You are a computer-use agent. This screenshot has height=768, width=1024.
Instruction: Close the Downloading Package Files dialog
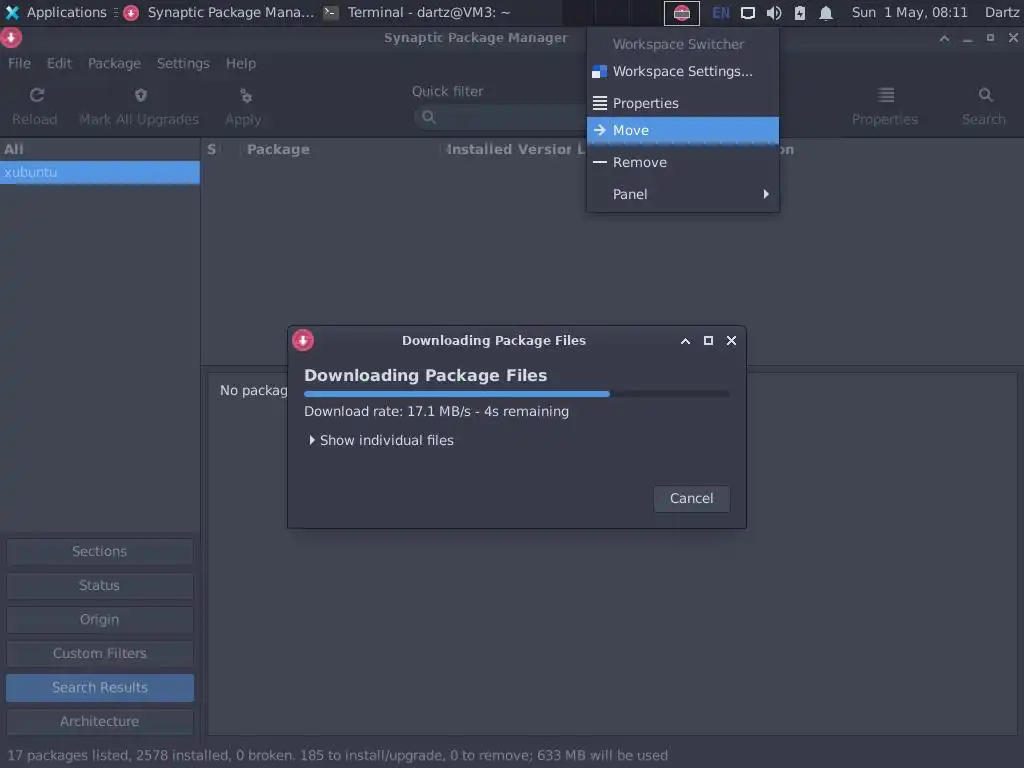tap(731, 340)
